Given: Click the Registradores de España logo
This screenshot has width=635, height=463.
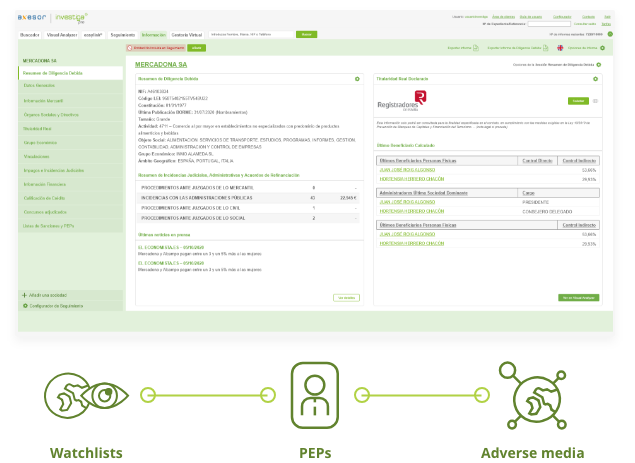Looking at the screenshot, I should click(x=402, y=101).
